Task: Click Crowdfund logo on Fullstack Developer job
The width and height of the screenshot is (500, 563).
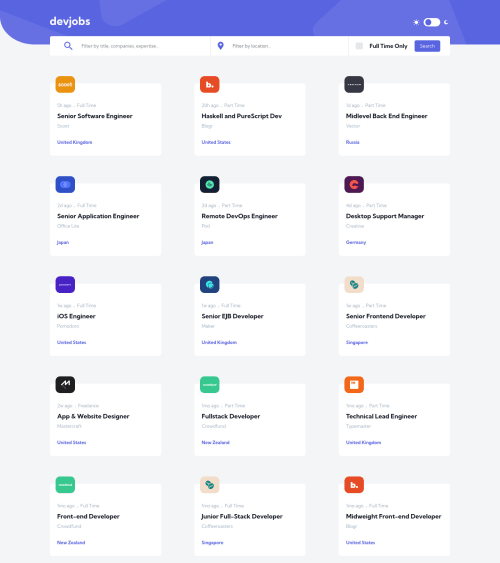Action: 210,385
